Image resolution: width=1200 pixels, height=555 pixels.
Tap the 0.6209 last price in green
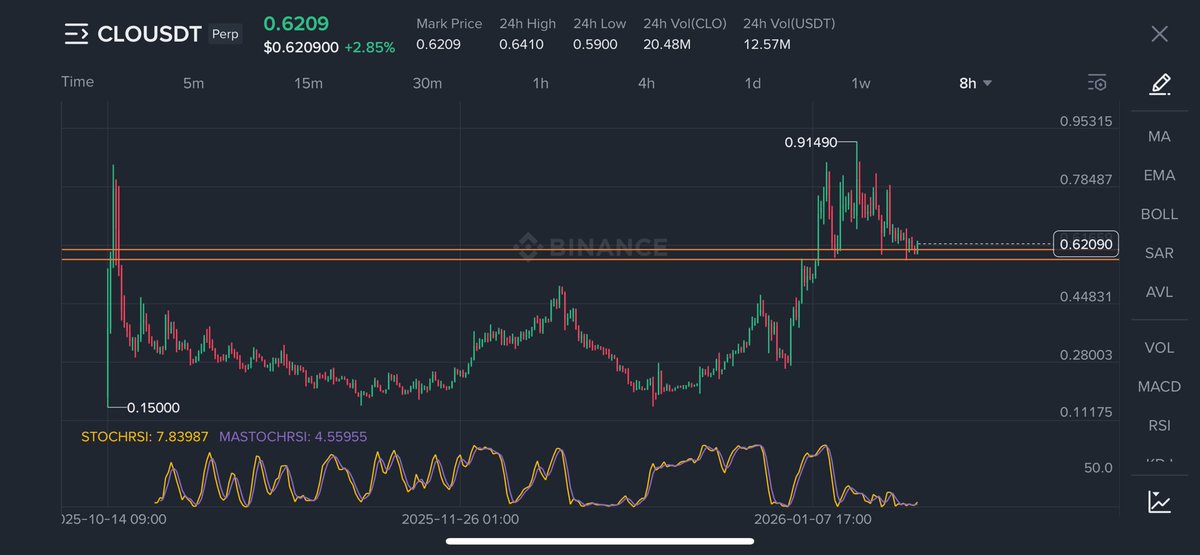297,23
